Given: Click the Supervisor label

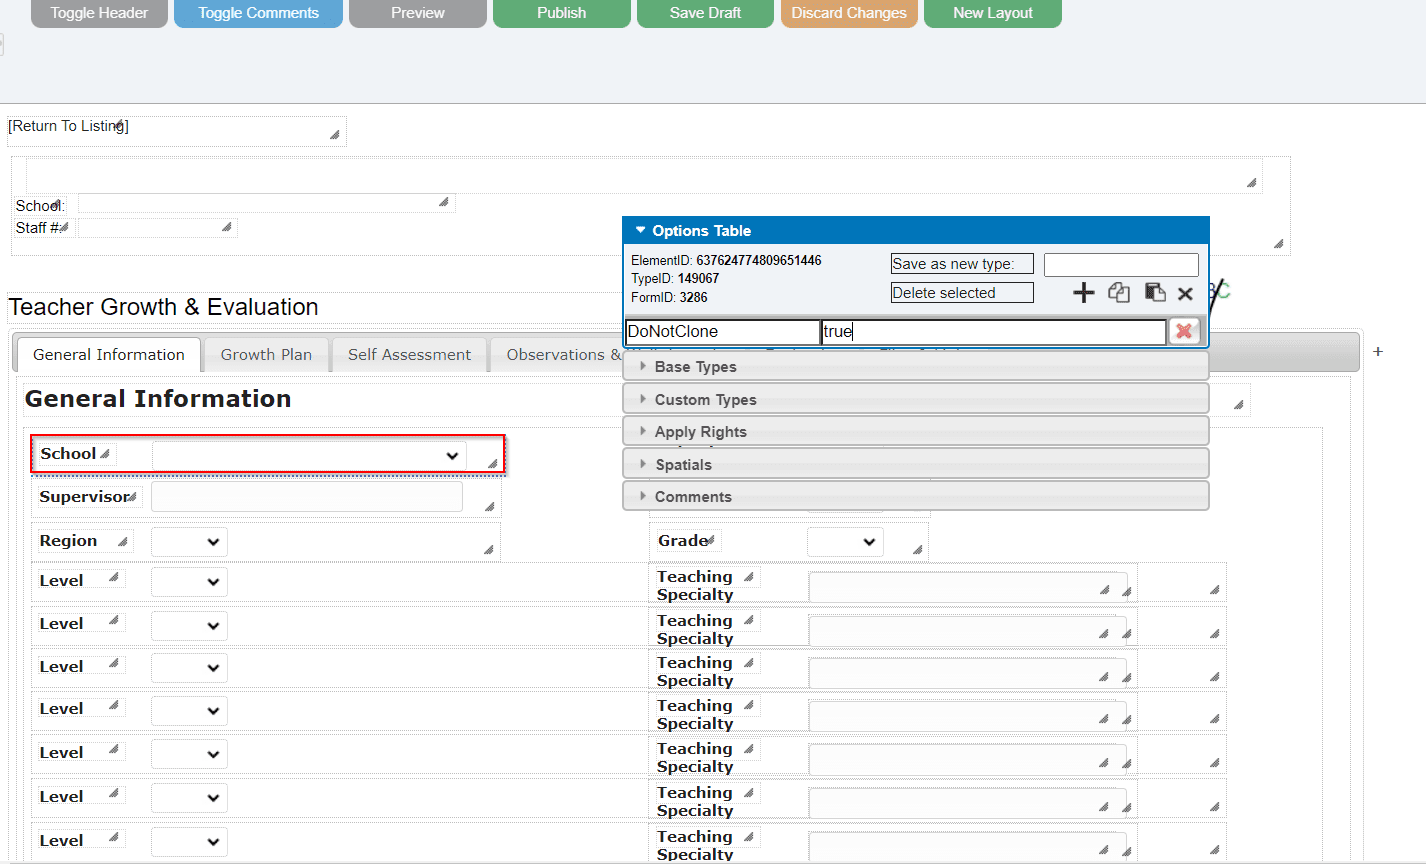Looking at the screenshot, I should [x=85, y=497].
